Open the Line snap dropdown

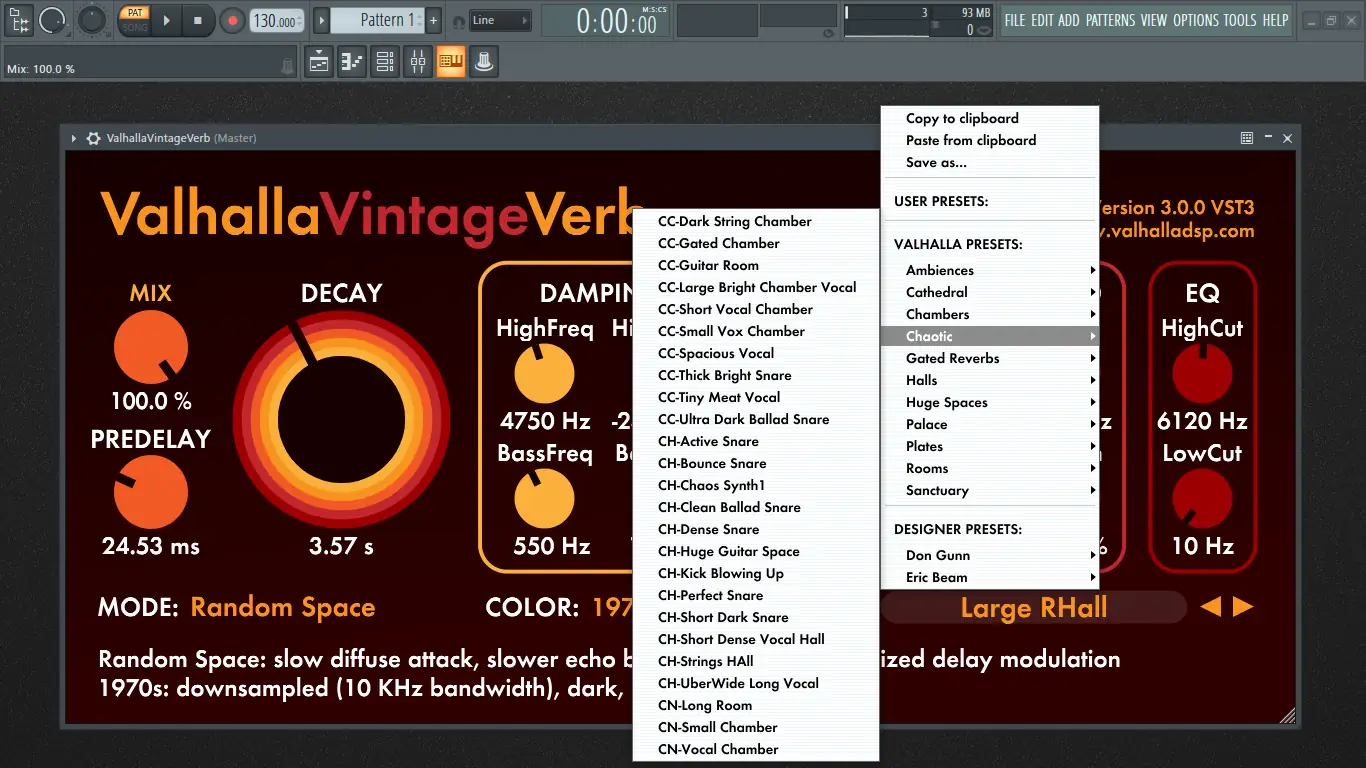coord(500,20)
